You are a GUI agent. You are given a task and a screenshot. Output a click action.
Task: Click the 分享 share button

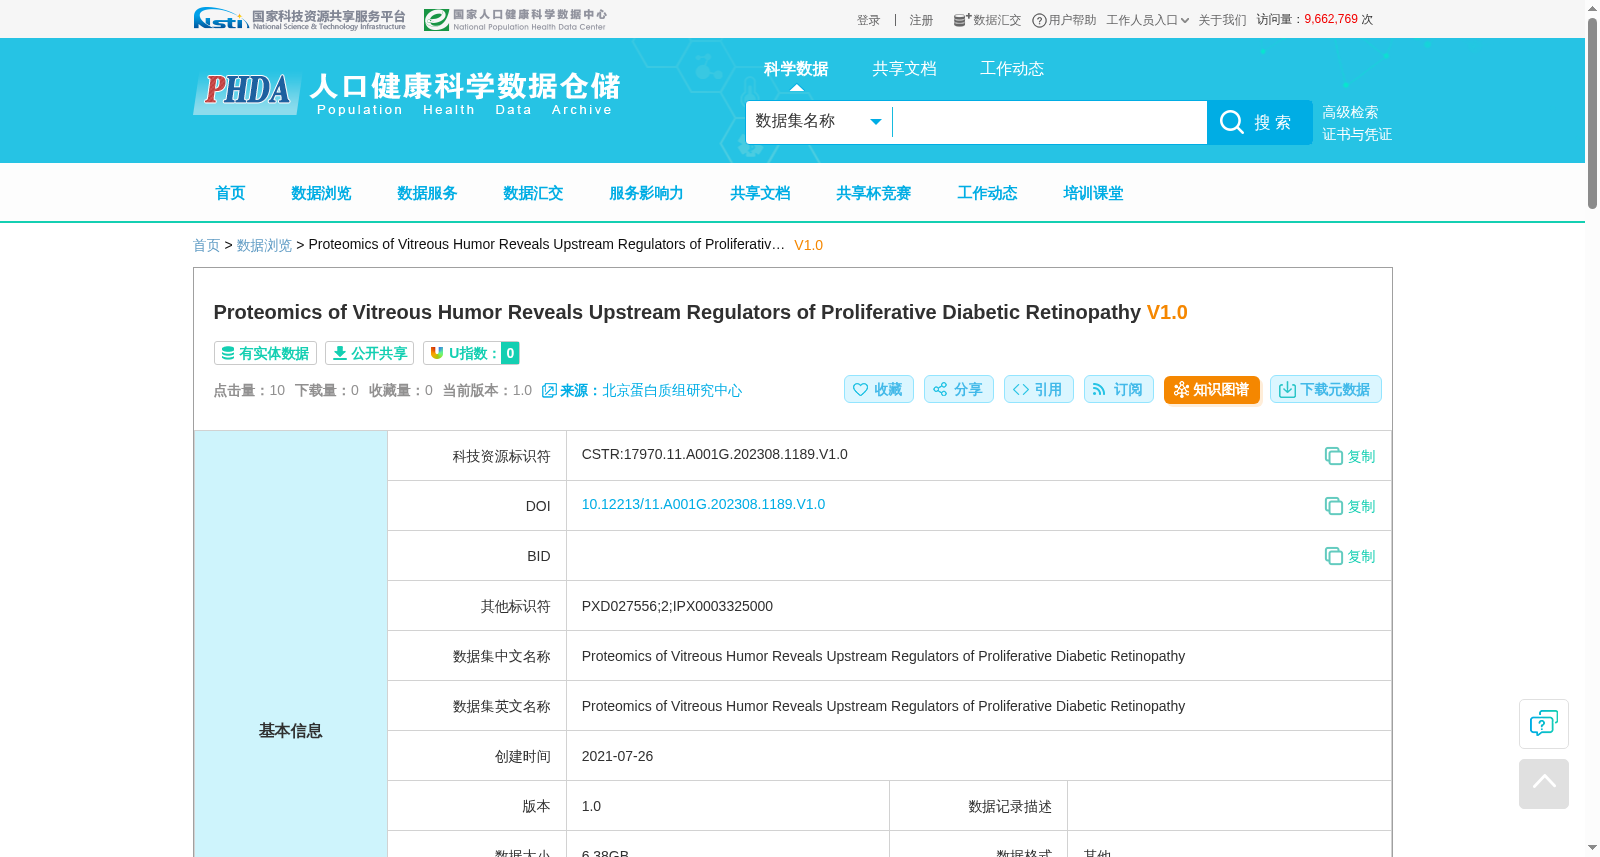click(x=958, y=389)
